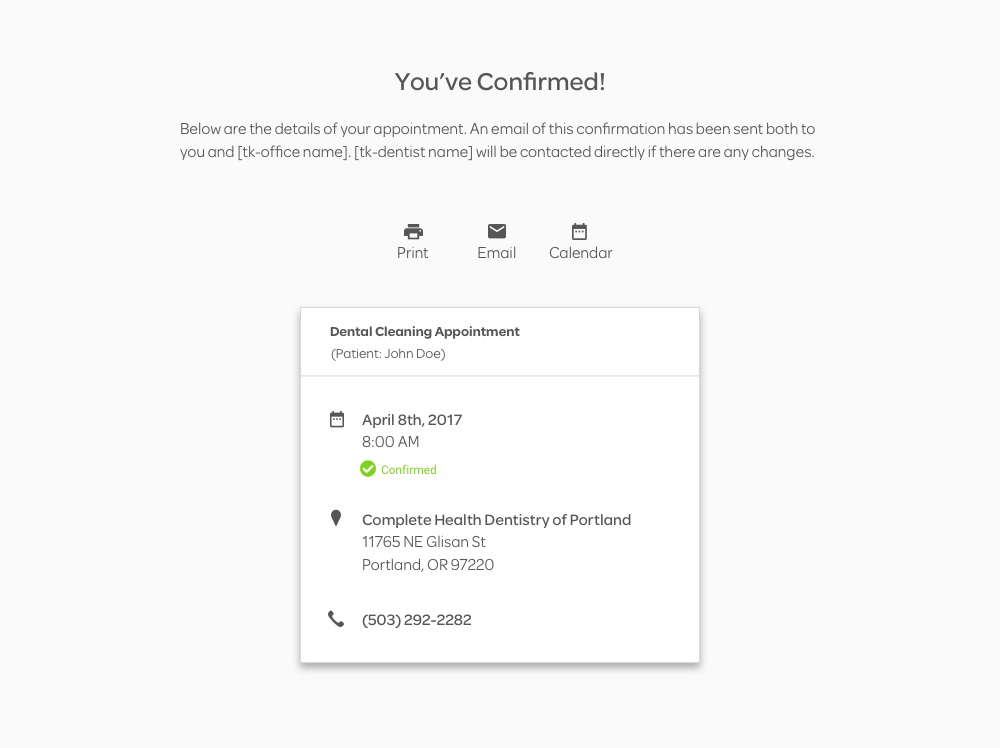Click the Dental Cleaning Appointment title
The height and width of the screenshot is (748, 1000).
pyautogui.click(x=425, y=332)
